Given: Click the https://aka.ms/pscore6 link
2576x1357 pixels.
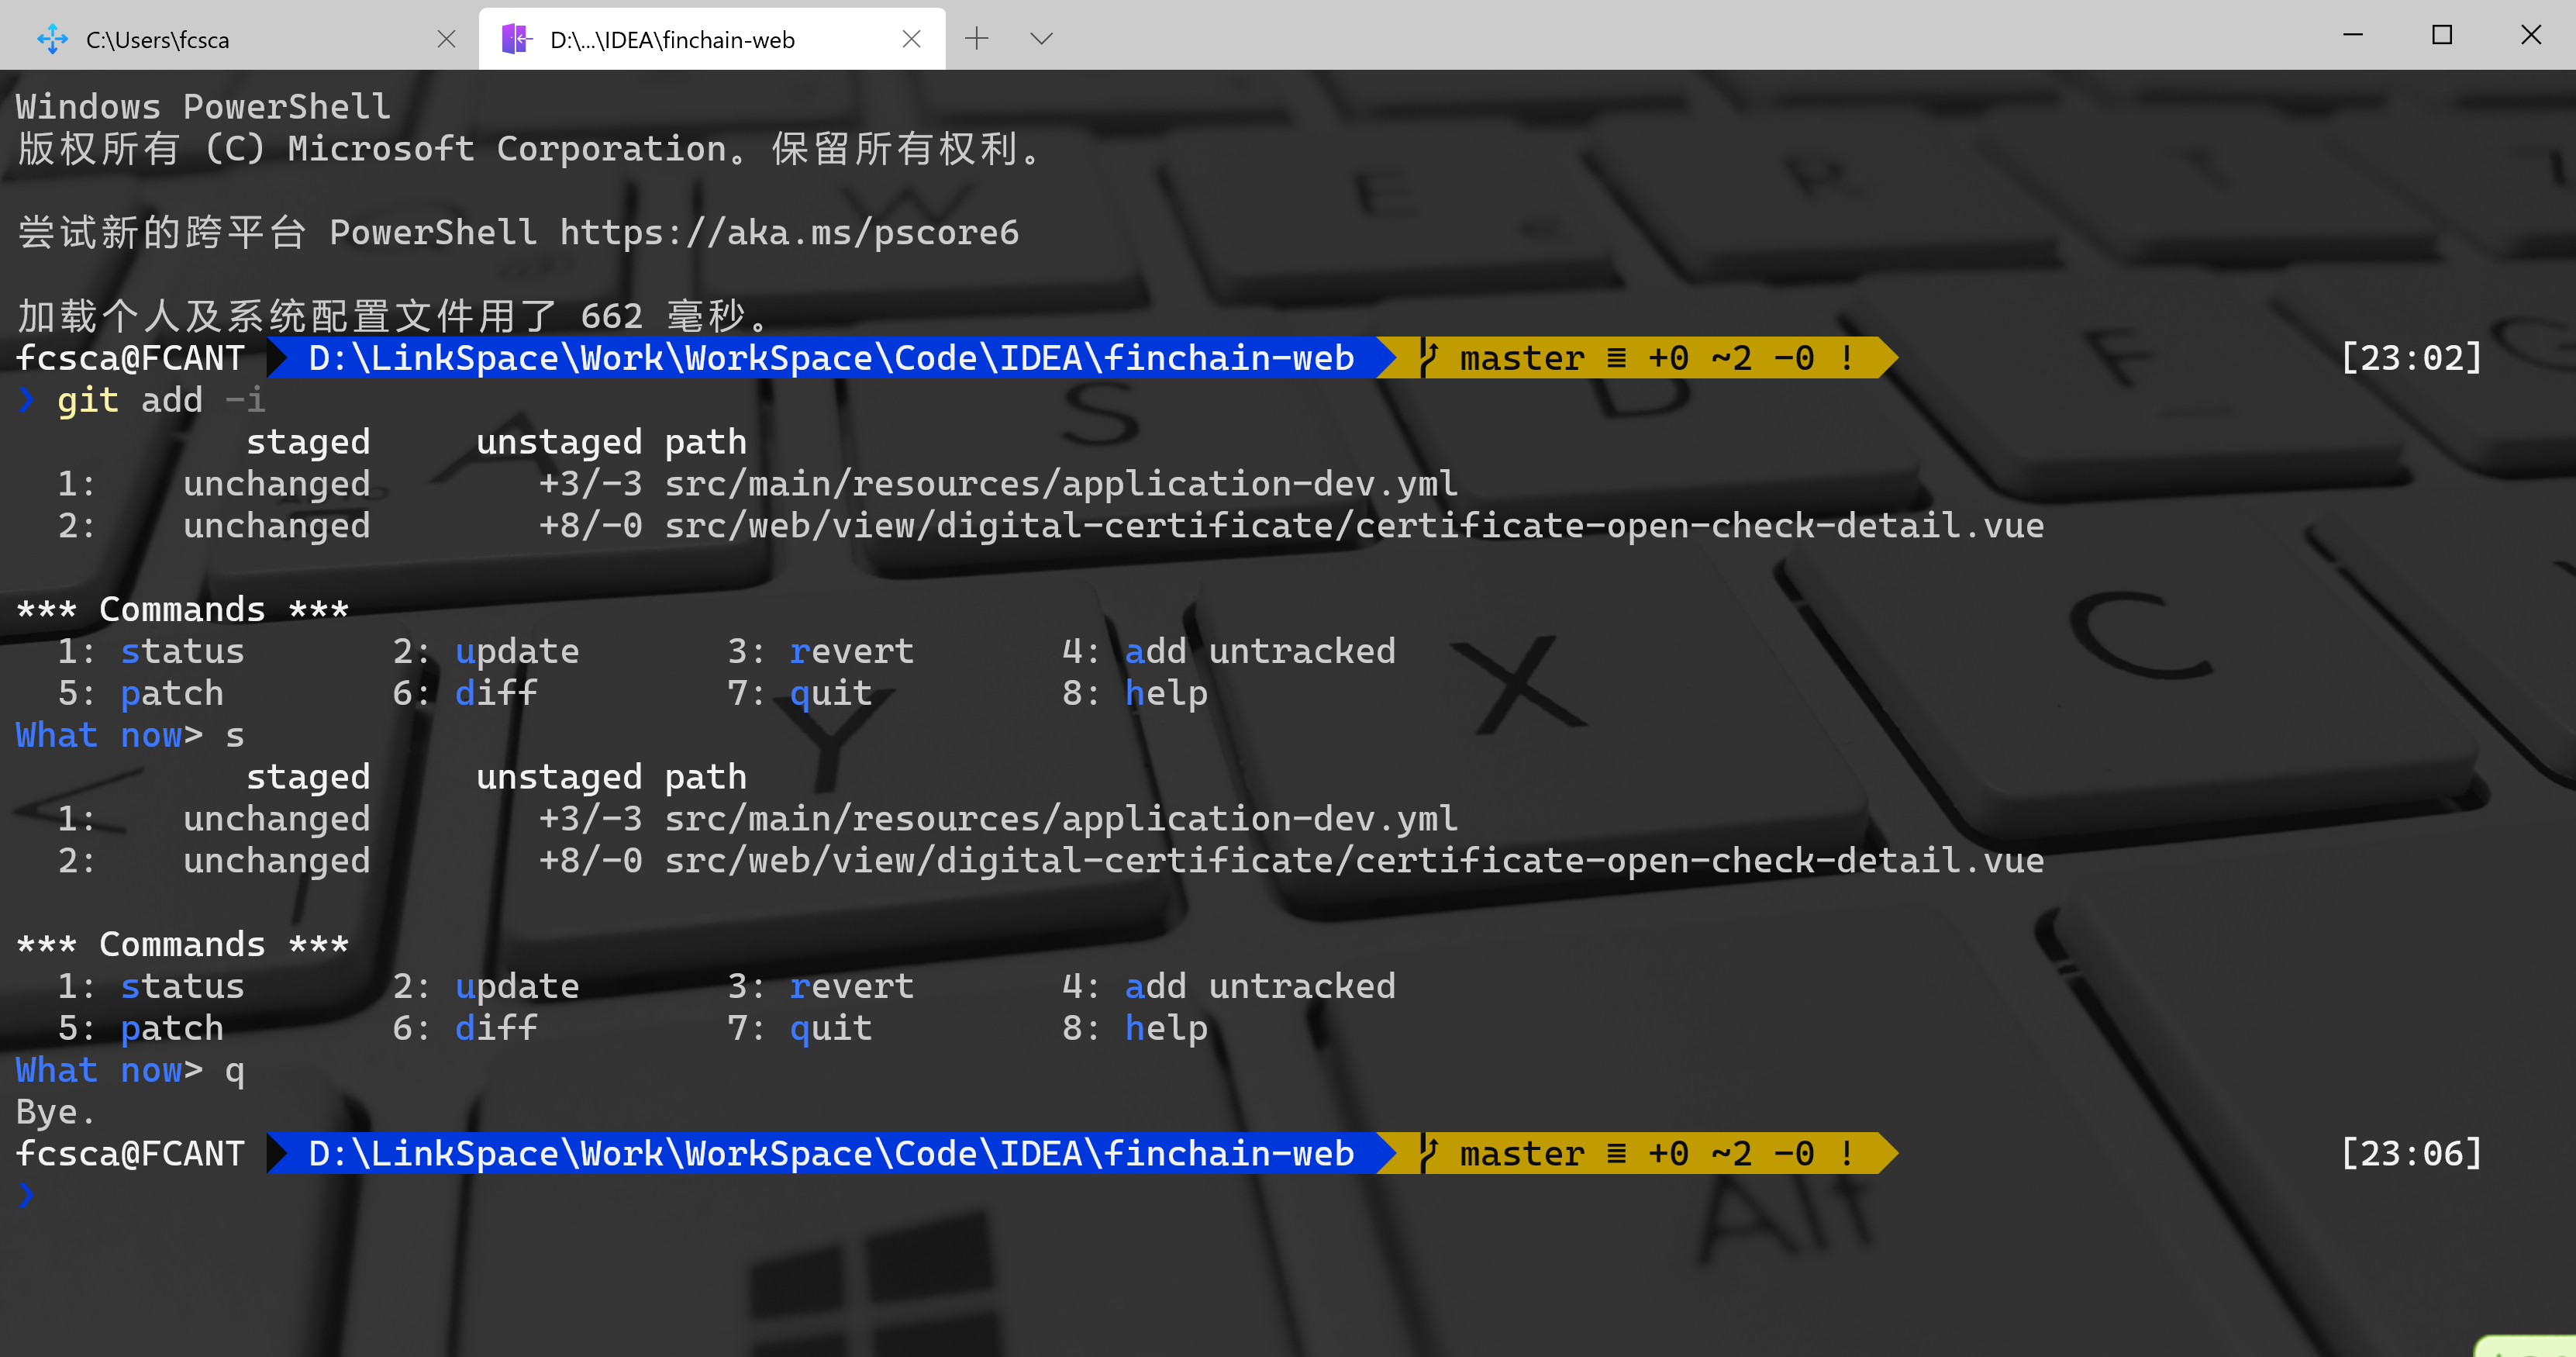Looking at the screenshot, I should pyautogui.click(x=788, y=232).
